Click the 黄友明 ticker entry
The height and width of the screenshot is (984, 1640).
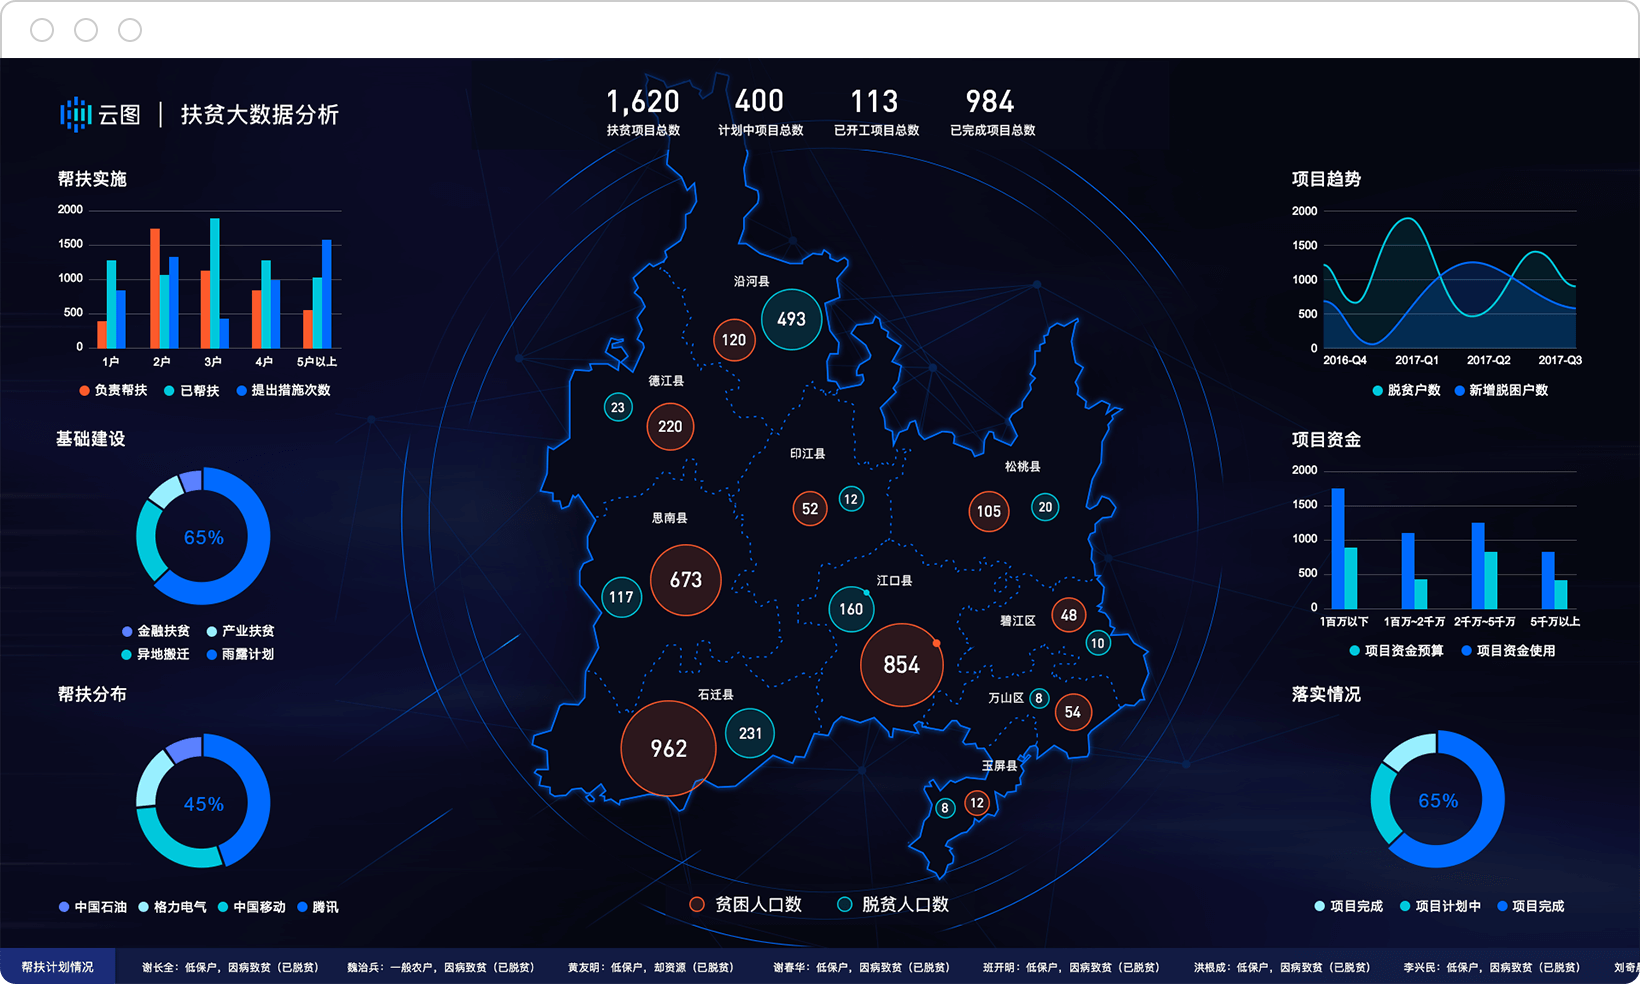pyautogui.click(x=651, y=968)
